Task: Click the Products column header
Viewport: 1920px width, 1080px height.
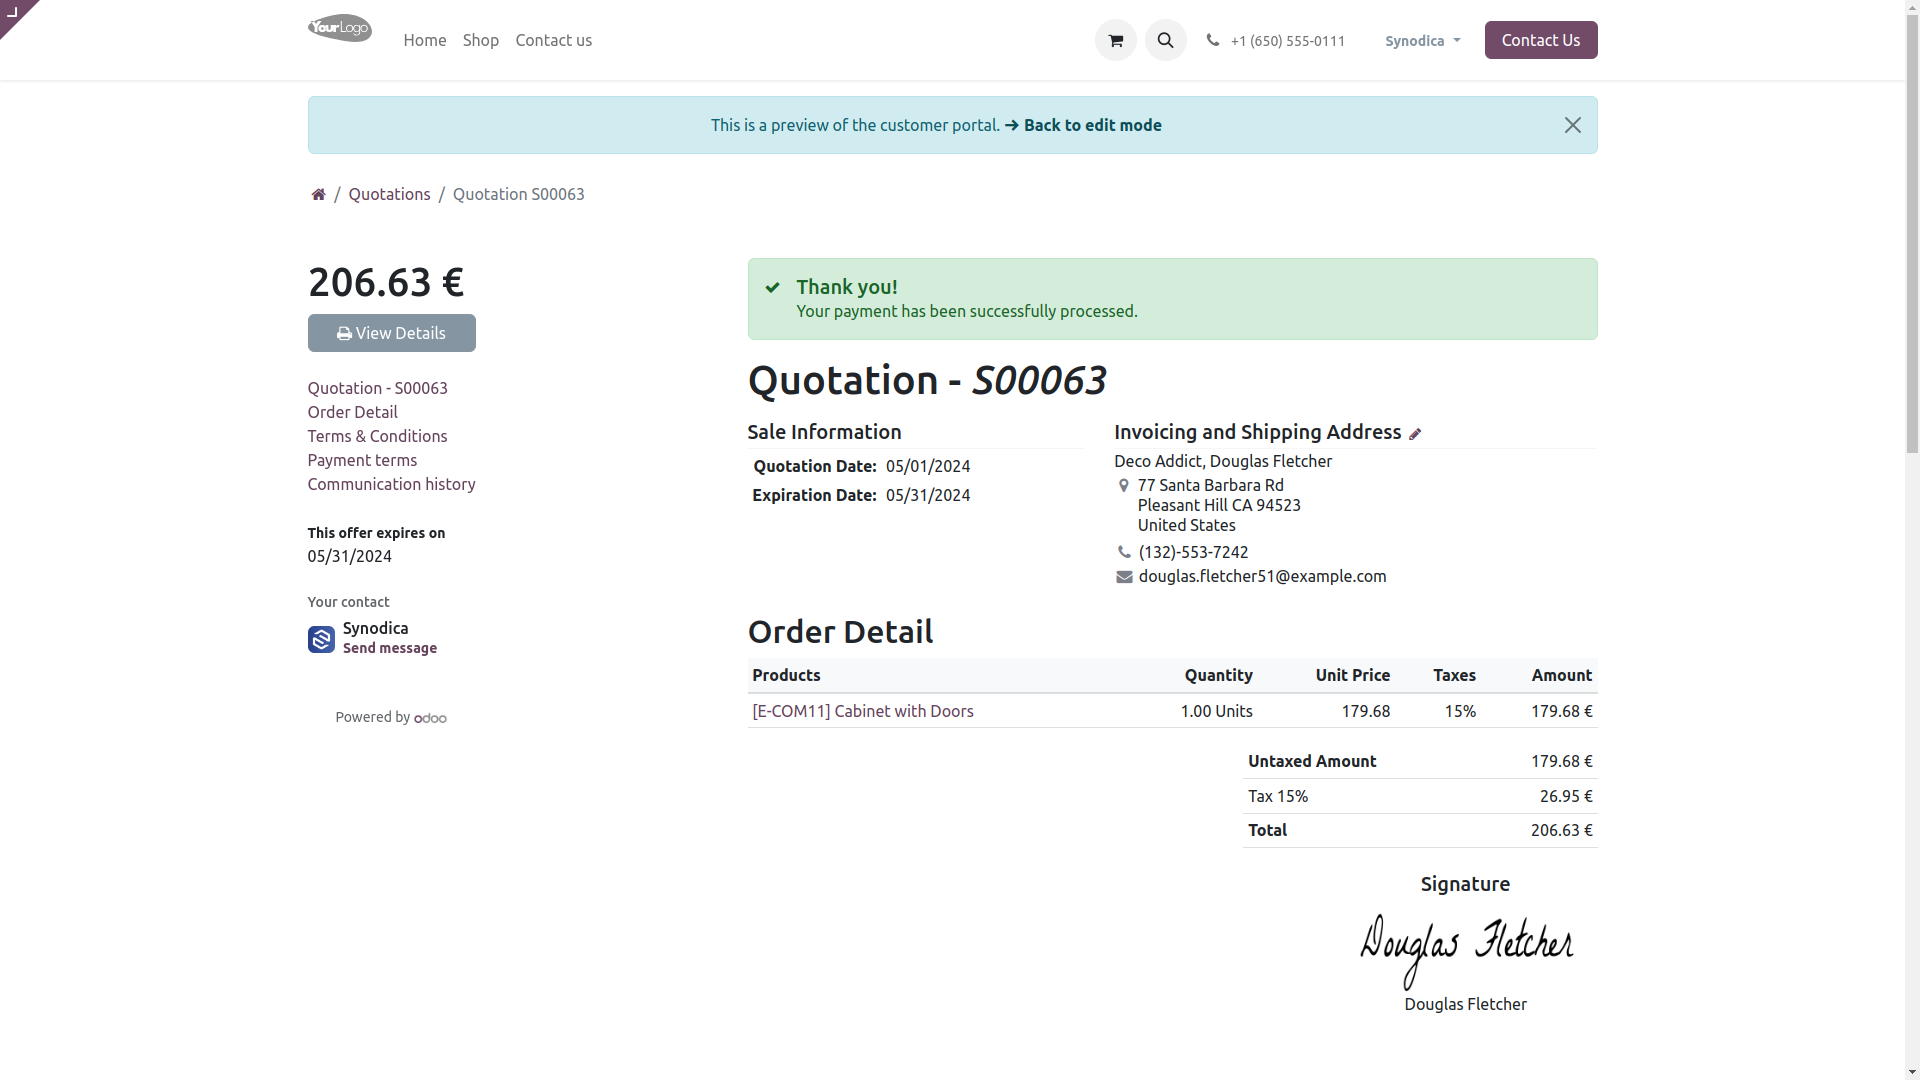Action: [x=786, y=675]
